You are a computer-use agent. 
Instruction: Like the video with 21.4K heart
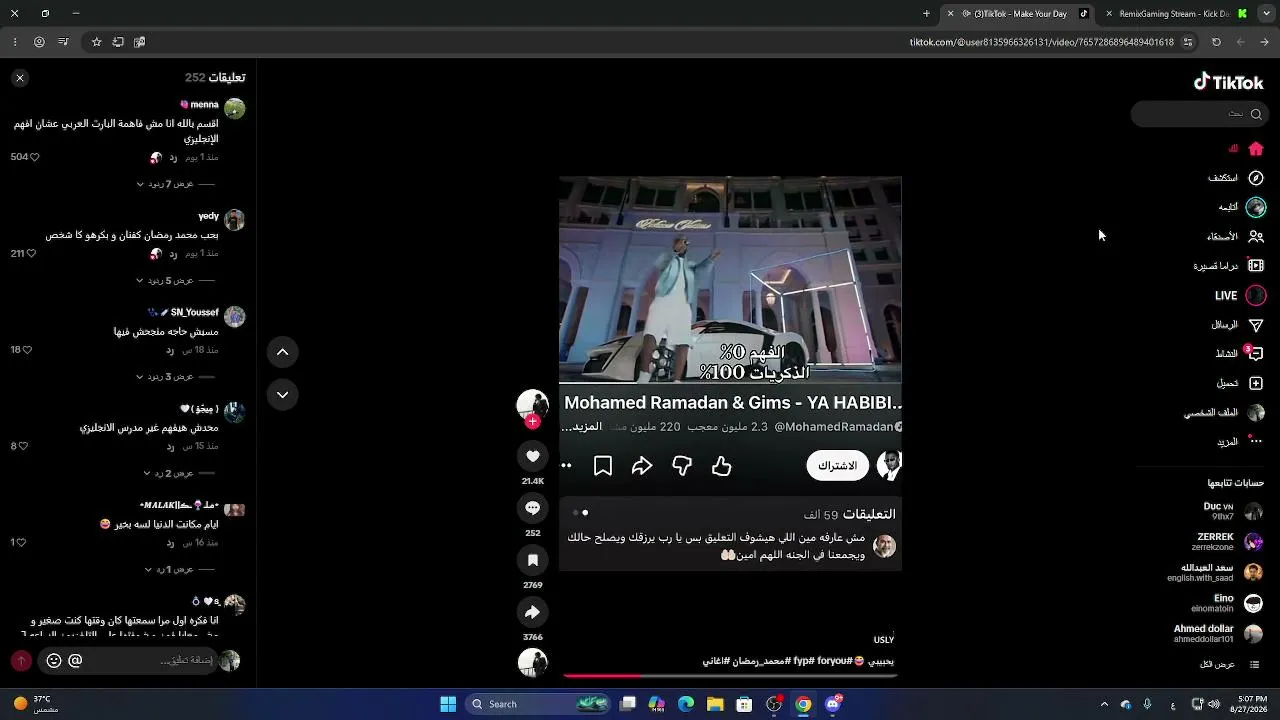533,456
